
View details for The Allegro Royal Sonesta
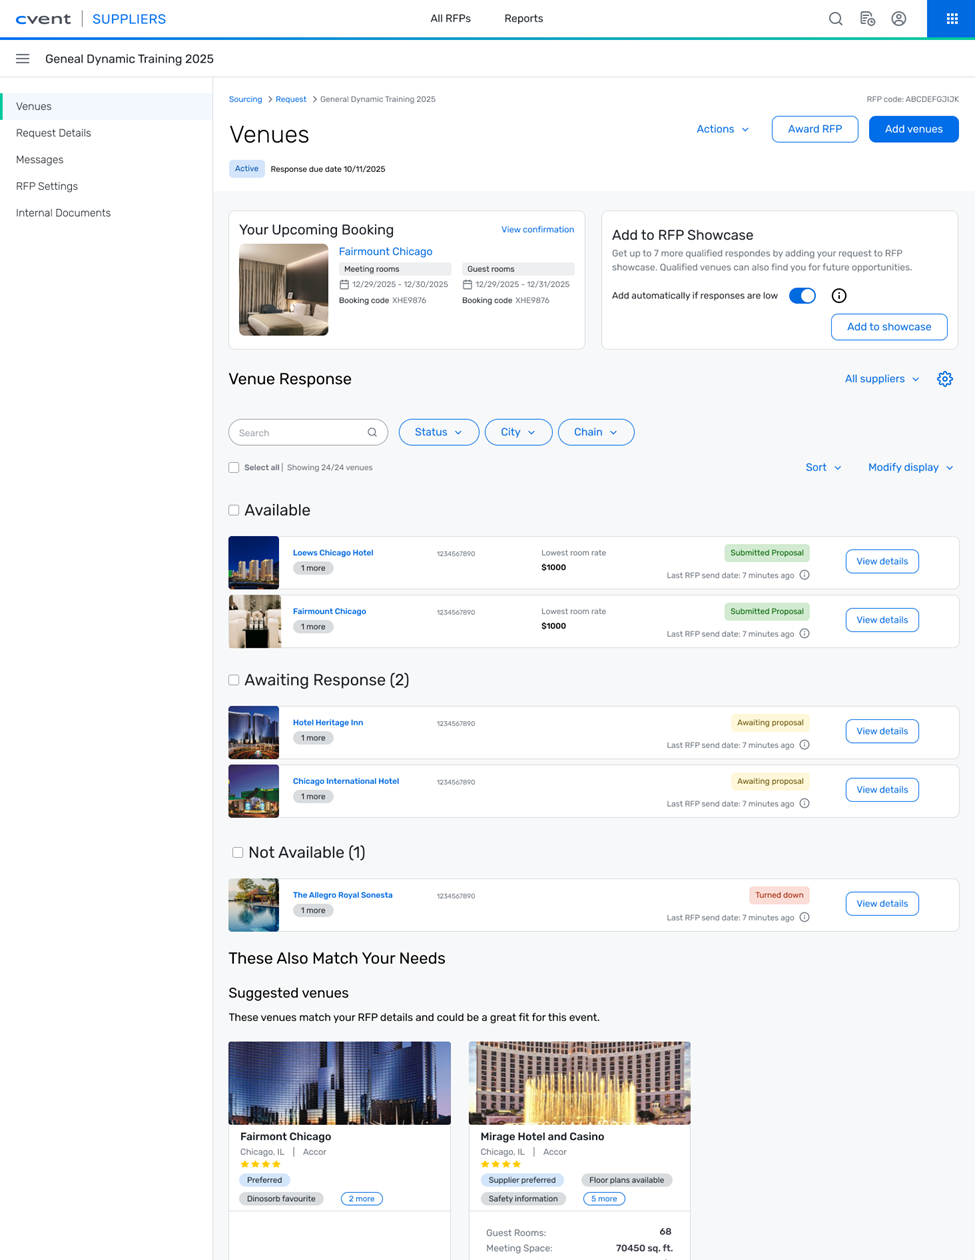tap(882, 904)
